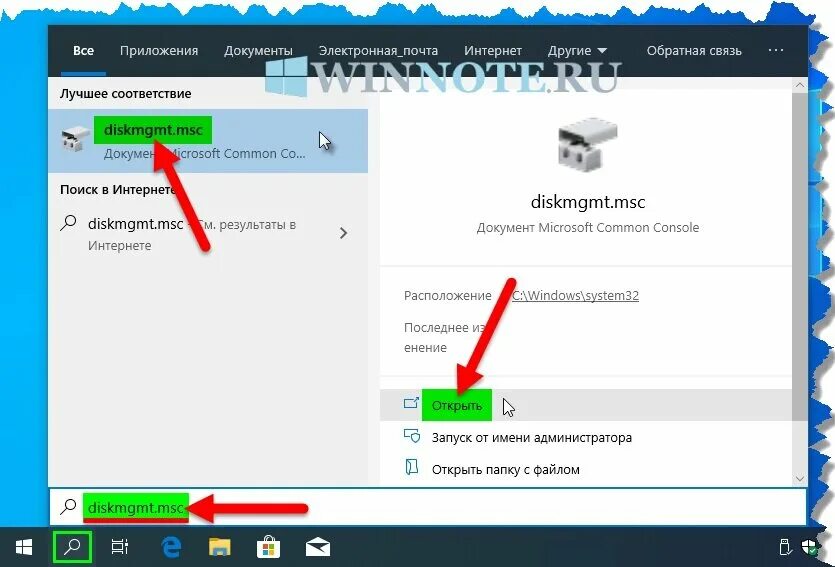Click the large diskmgmt.msc preview icon
Image resolution: width=835 pixels, height=567 pixels.
tap(587, 146)
